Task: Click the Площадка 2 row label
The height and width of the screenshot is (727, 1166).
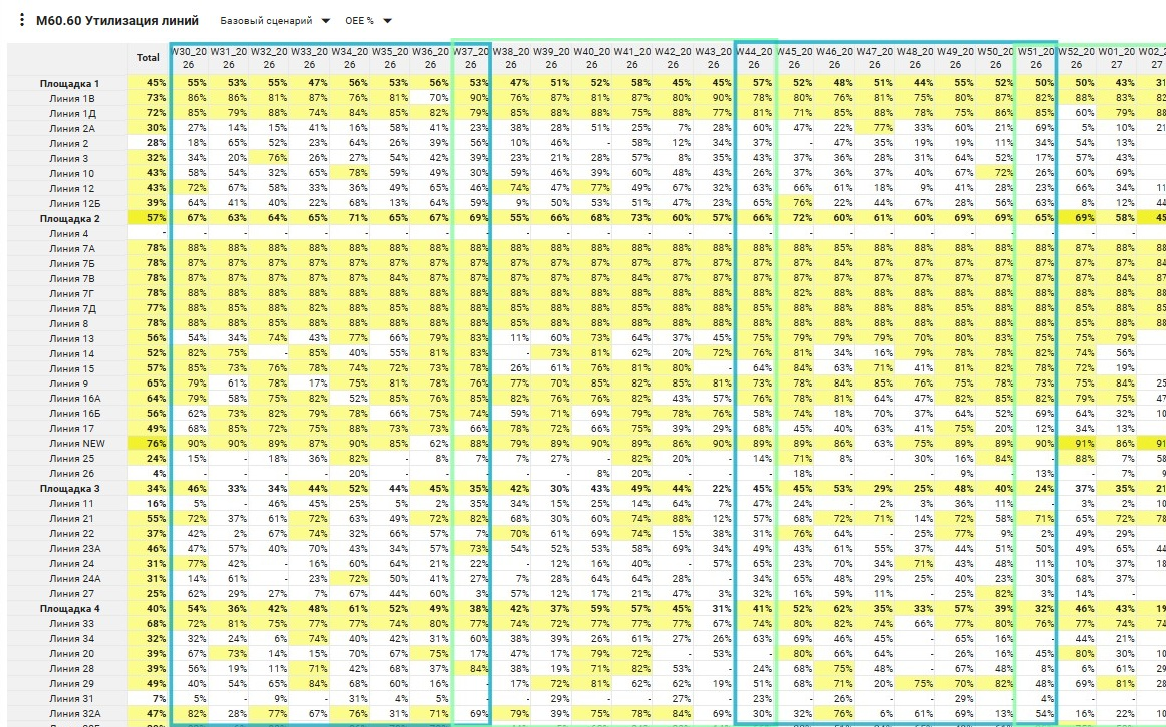Action: point(69,219)
